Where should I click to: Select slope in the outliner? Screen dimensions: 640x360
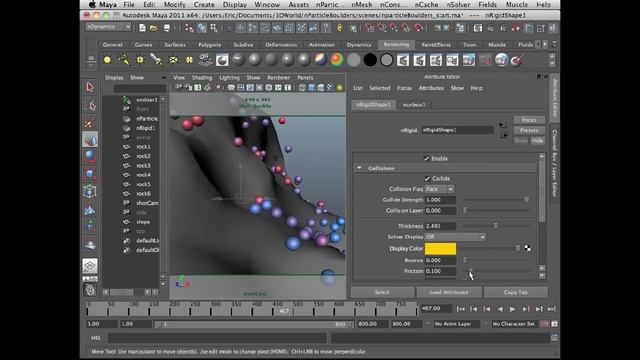[x=143, y=222]
